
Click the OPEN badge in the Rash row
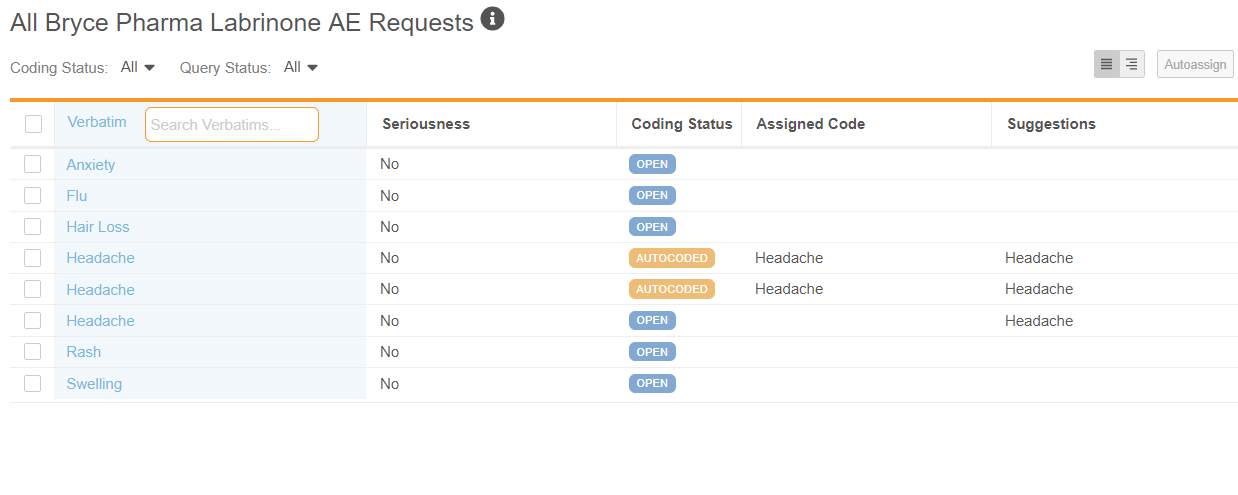coord(652,352)
